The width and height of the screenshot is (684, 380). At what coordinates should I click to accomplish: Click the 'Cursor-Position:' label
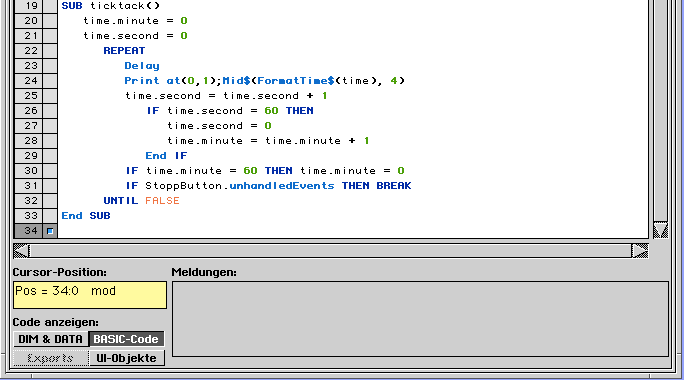tap(59, 272)
